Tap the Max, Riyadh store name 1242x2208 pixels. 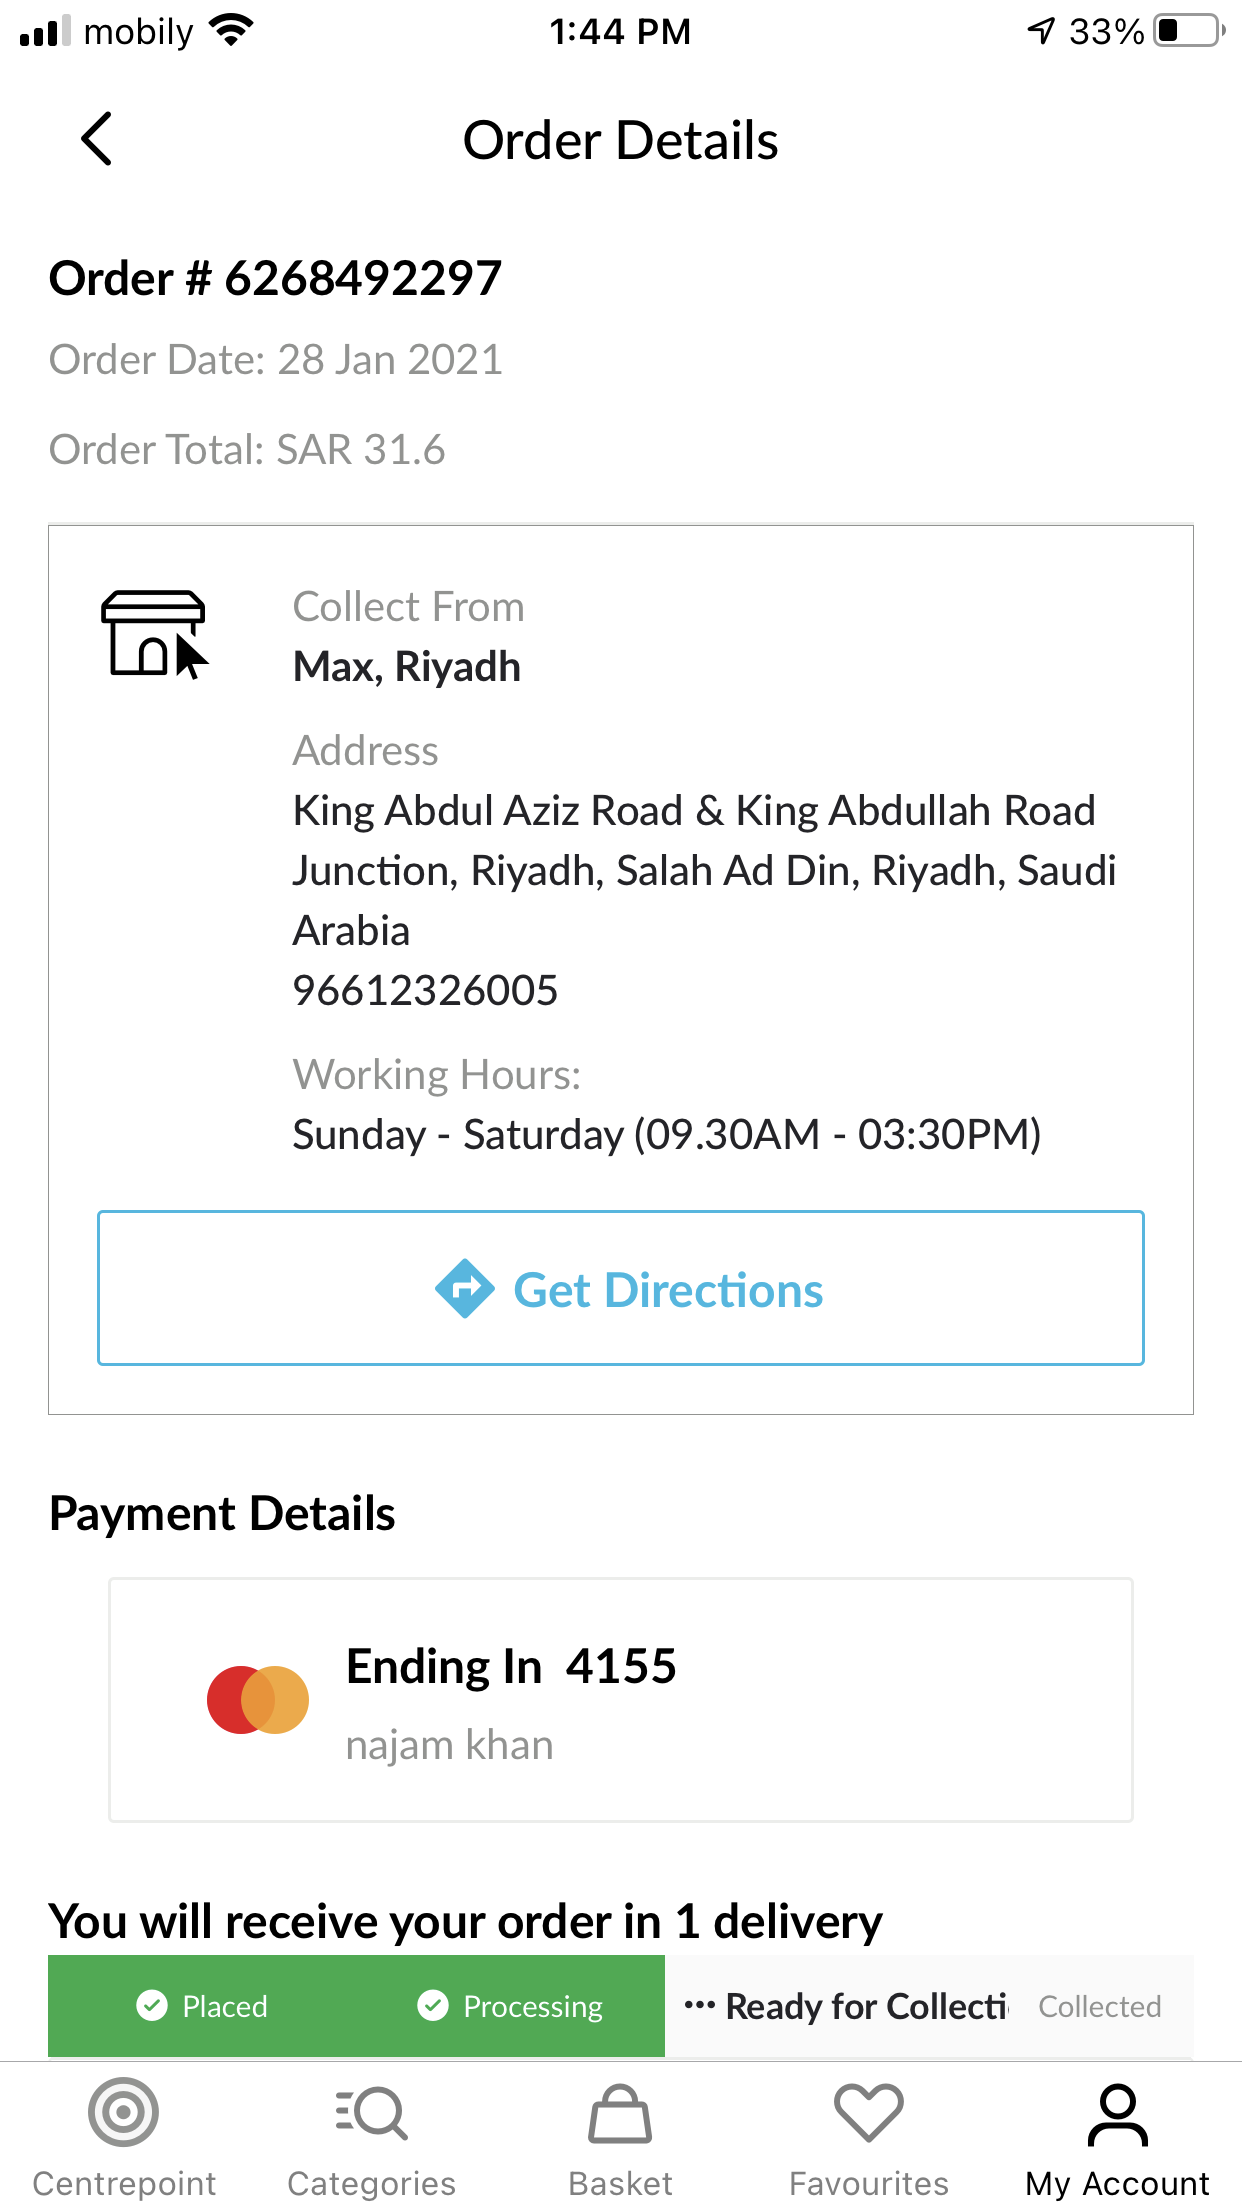[407, 667]
